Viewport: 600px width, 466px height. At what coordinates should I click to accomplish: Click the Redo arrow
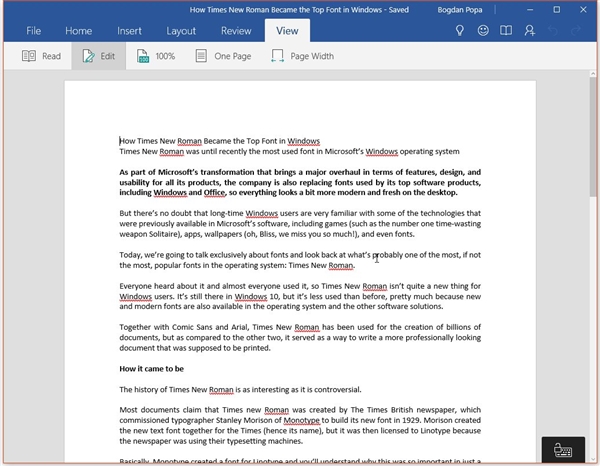point(576,31)
